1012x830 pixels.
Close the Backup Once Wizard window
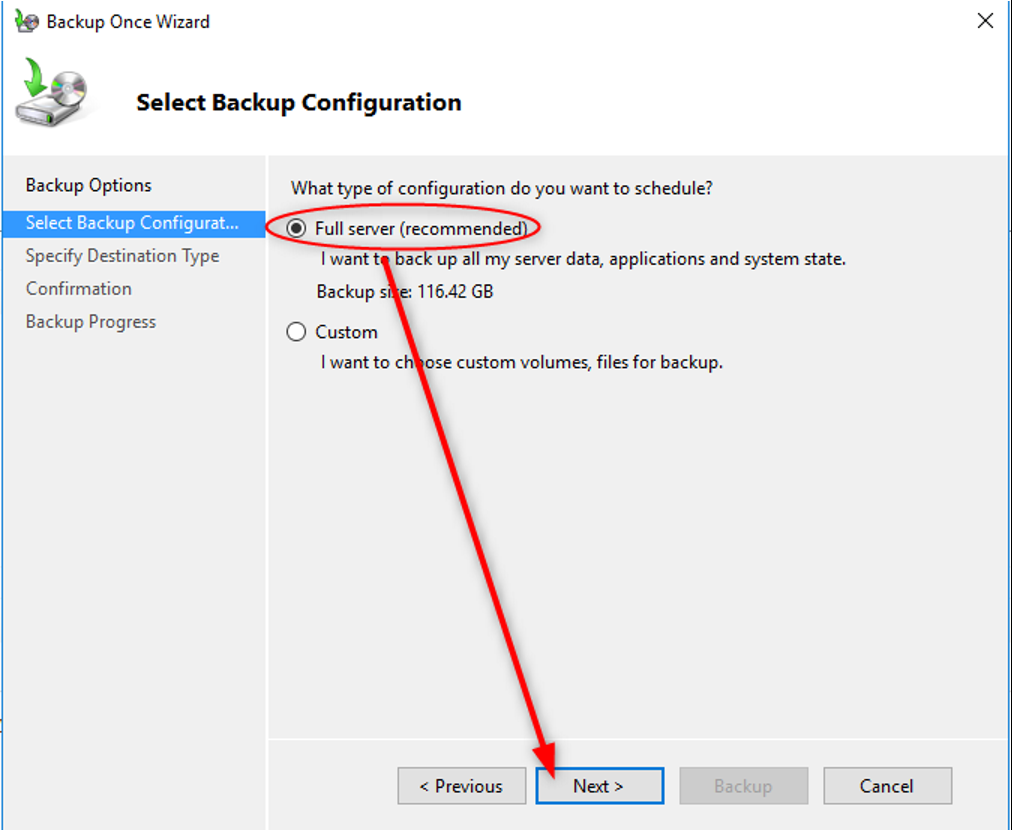point(985,21)
